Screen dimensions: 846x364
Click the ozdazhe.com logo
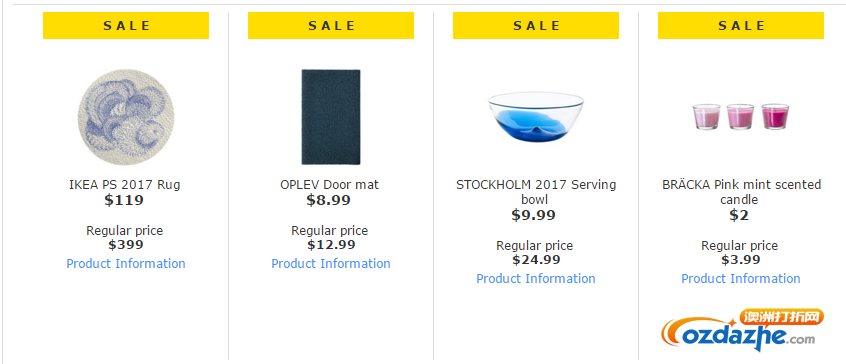pos(742,330)
